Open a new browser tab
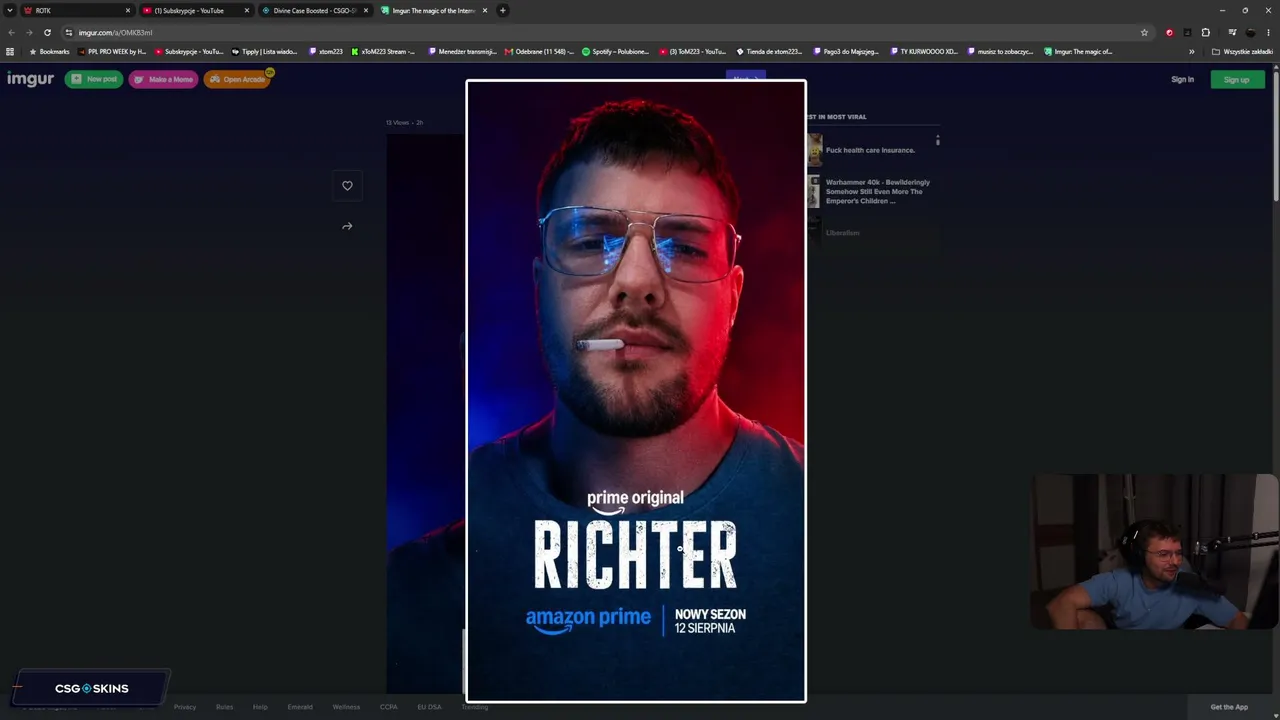Viewport: 1280px width, 720px height. [503, 10]
